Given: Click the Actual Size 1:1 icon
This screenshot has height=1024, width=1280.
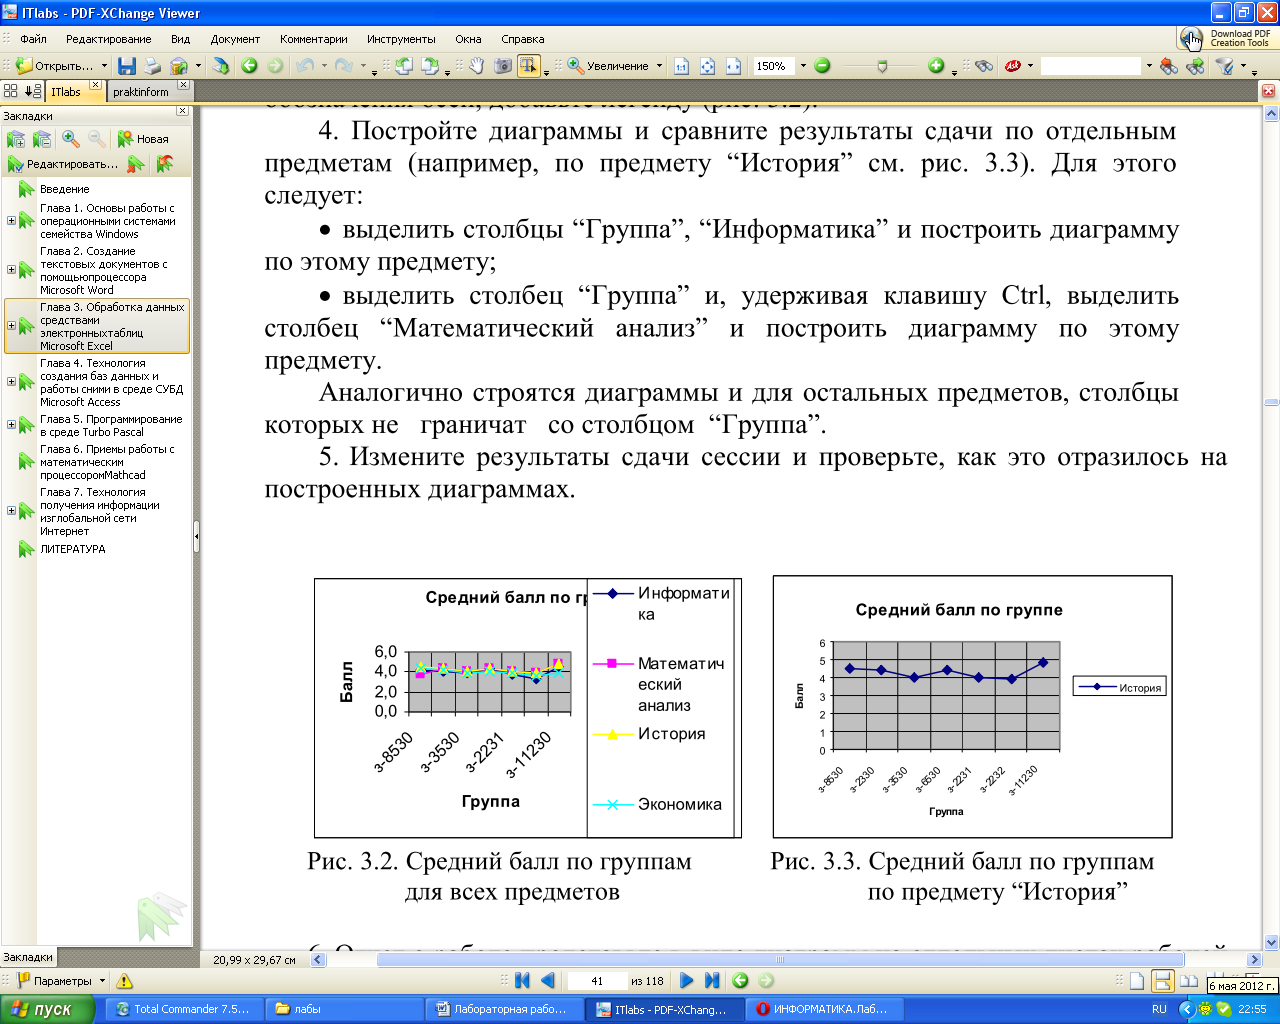Looking at the screenshot, I should tap(681, 66).
